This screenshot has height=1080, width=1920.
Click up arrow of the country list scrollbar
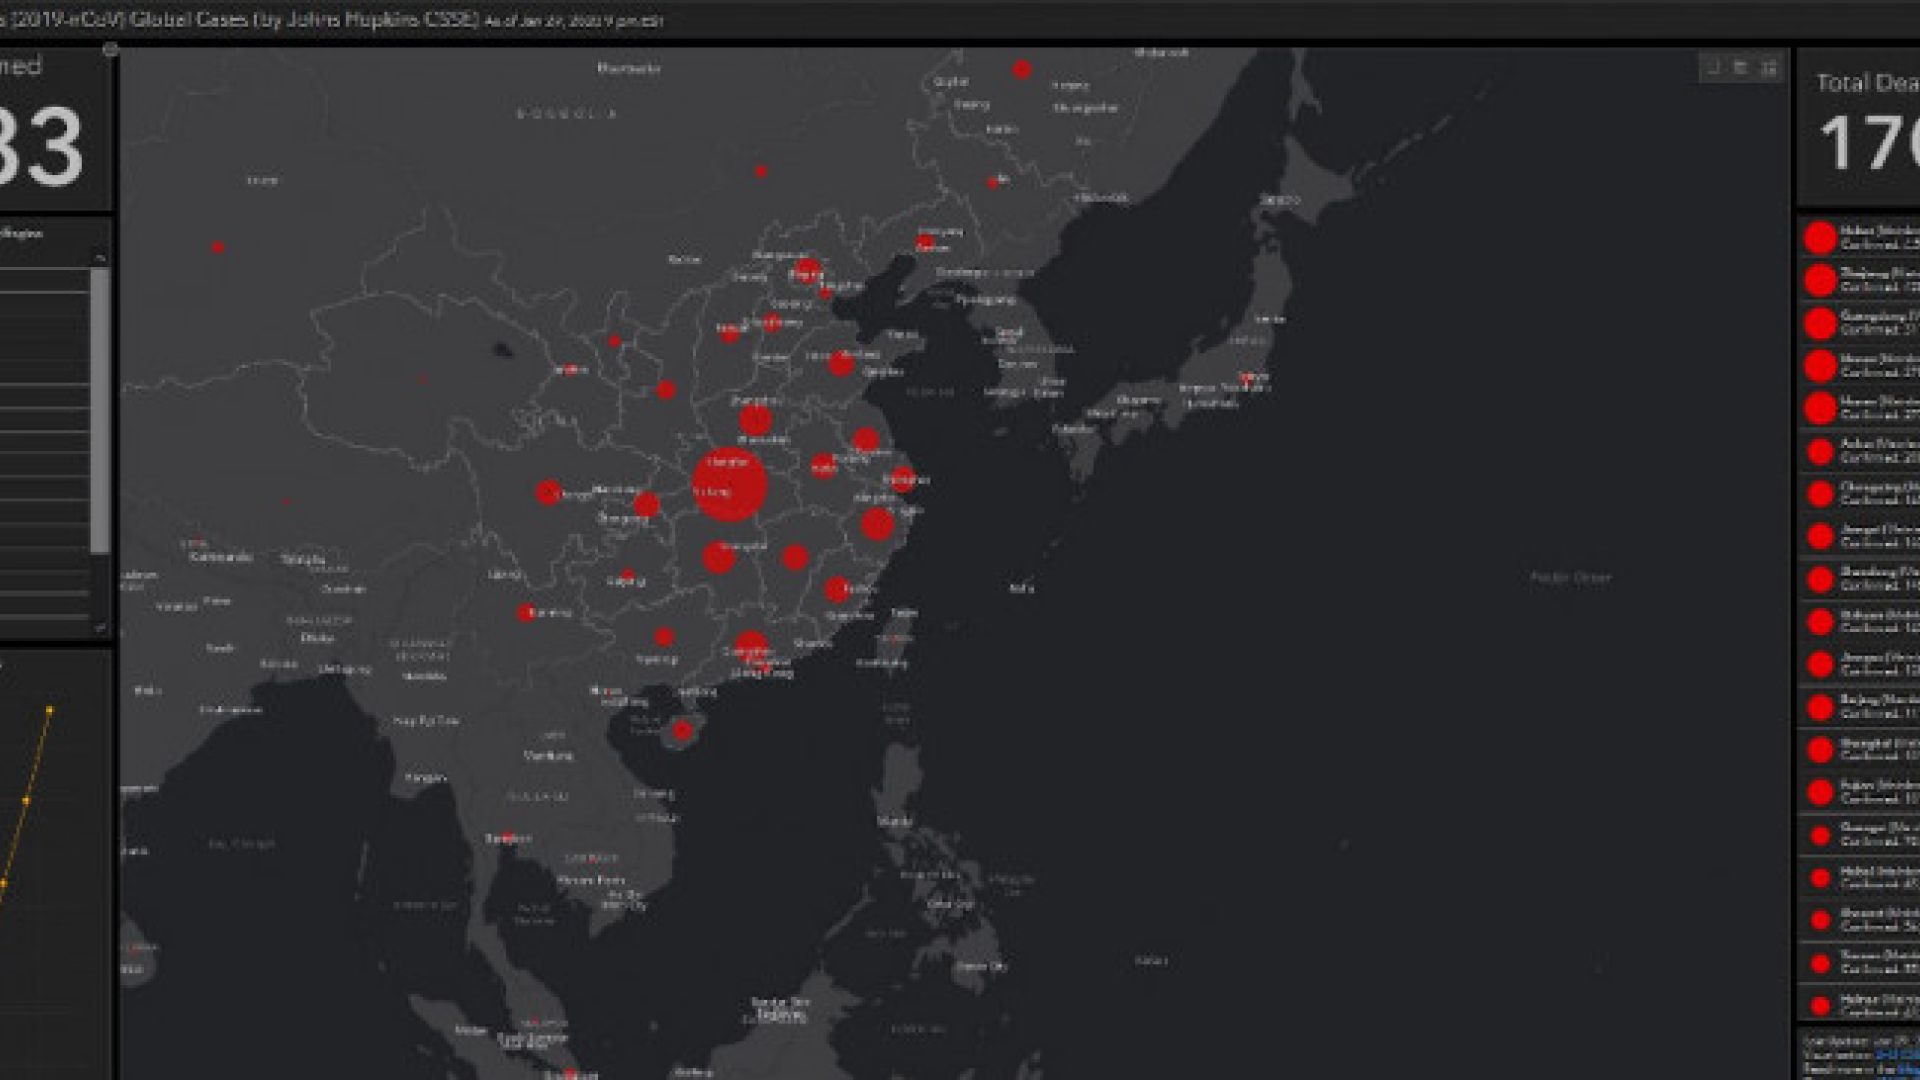(100, 258)
